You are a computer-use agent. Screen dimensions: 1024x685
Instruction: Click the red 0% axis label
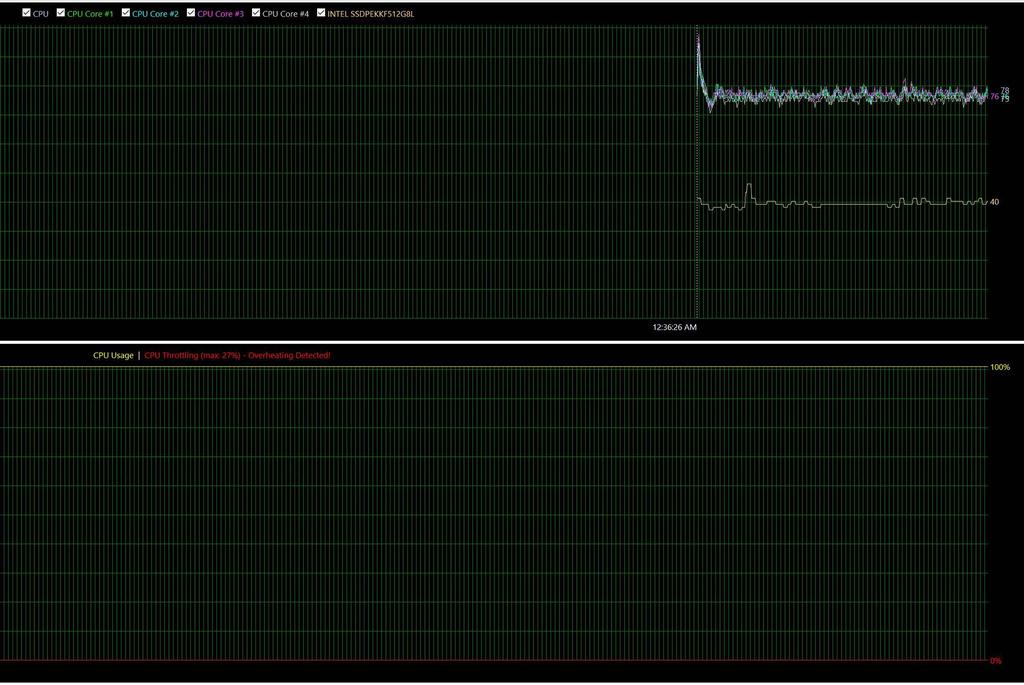[x=995, y=661]
